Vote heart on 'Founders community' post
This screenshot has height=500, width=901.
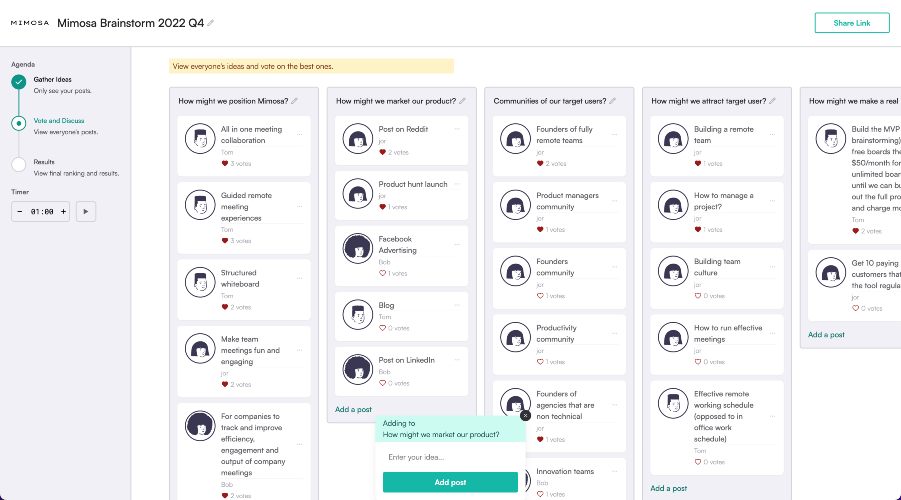(x=540, y=296)
